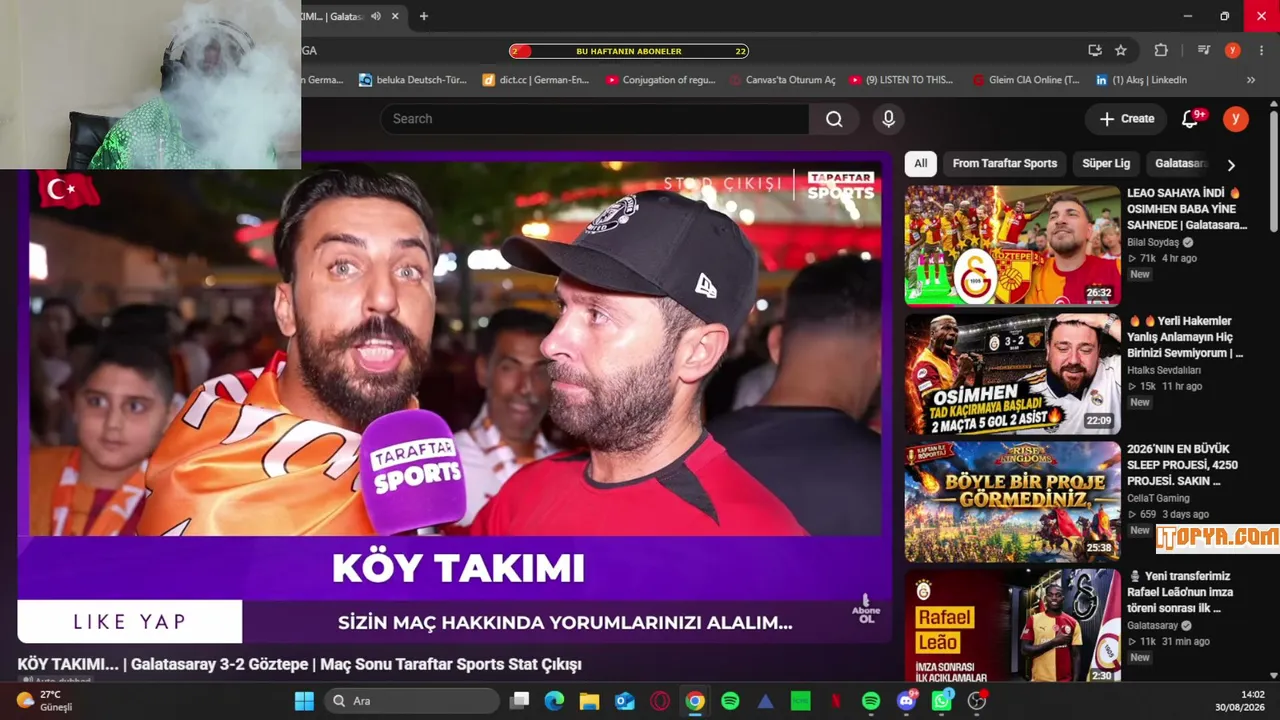Open the Rise of Kingdoms video thumbnail
Viewport: 1280px width, 720px height.
click(1013, 502)
